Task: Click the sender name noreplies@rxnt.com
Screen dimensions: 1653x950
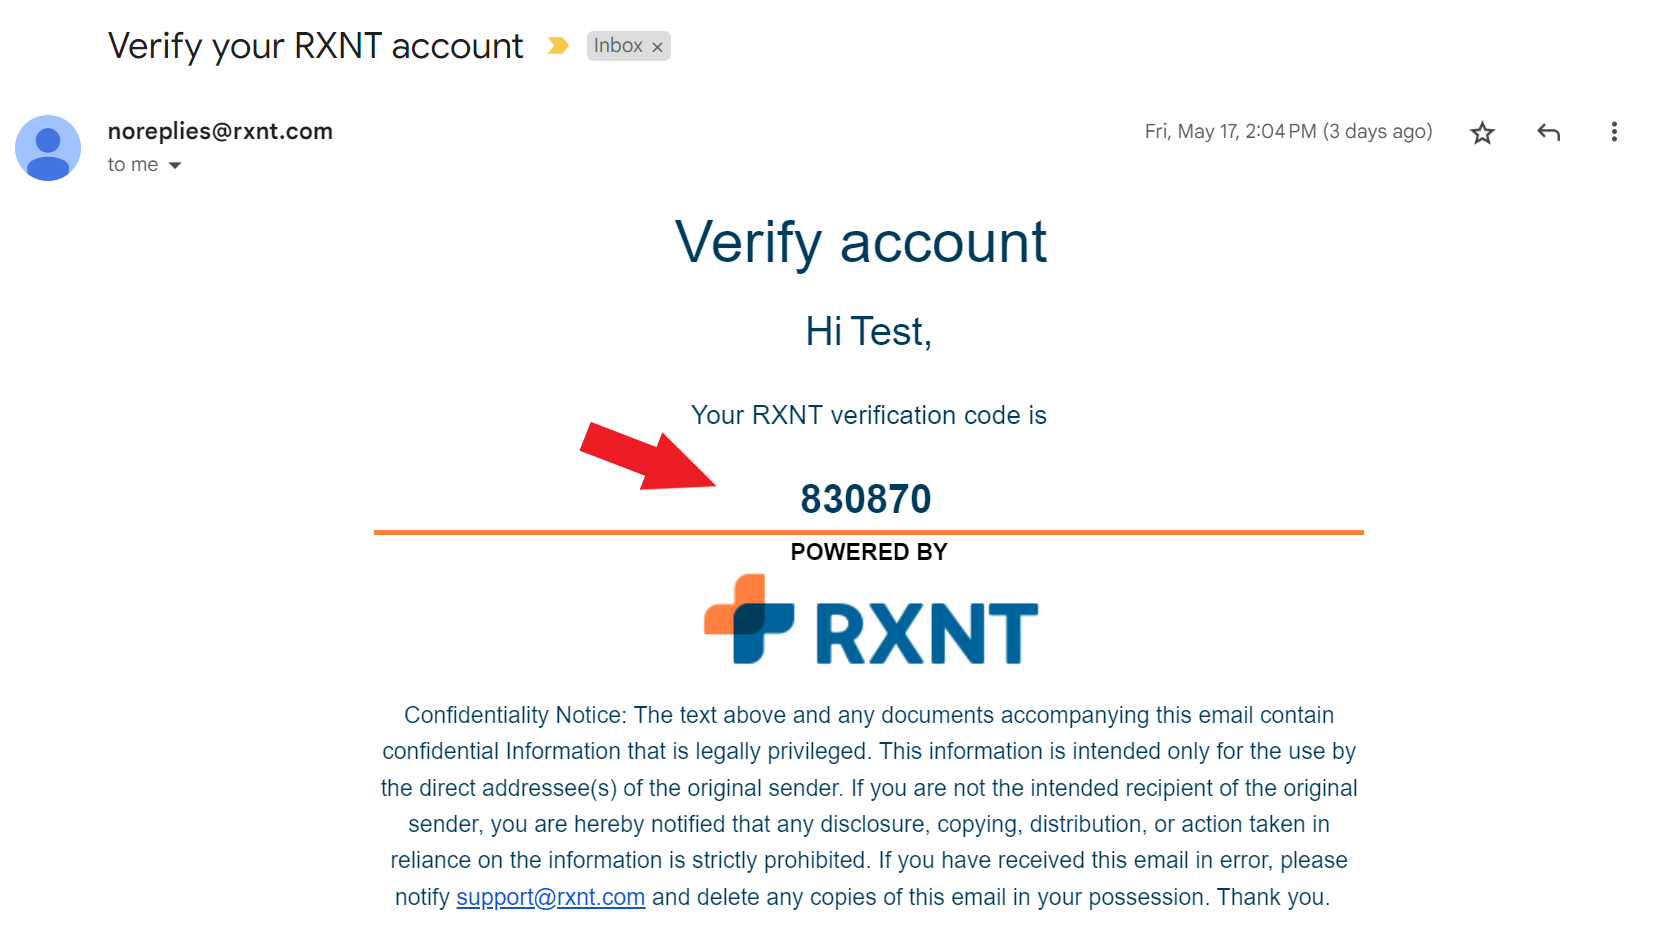Action: (x=220, y=131)
